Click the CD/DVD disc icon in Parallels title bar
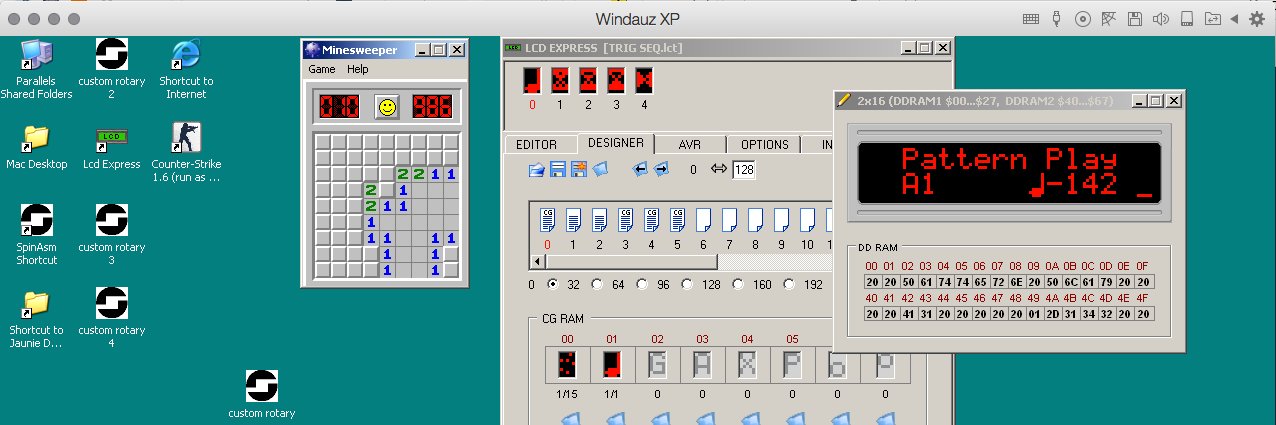1276x425 pixels. (1083, 19)
